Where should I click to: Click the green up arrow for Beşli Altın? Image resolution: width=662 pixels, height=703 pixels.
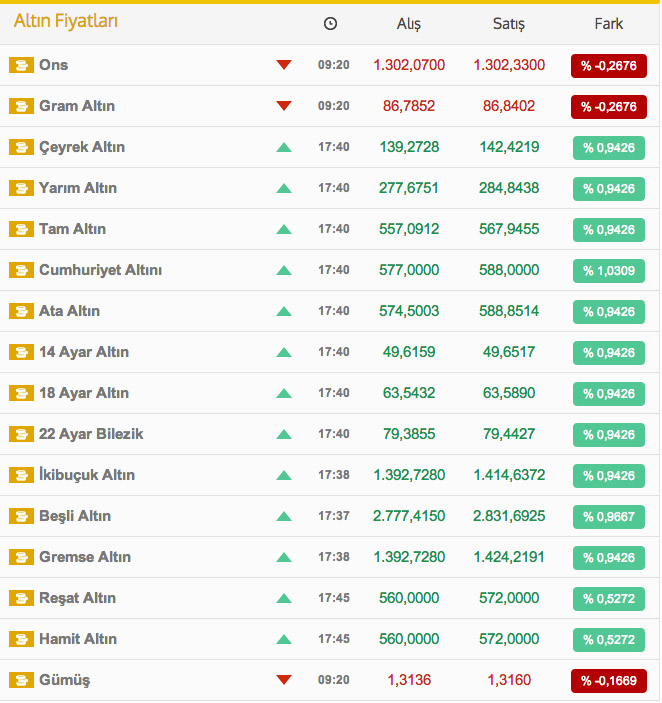click(x=284, y=516)
